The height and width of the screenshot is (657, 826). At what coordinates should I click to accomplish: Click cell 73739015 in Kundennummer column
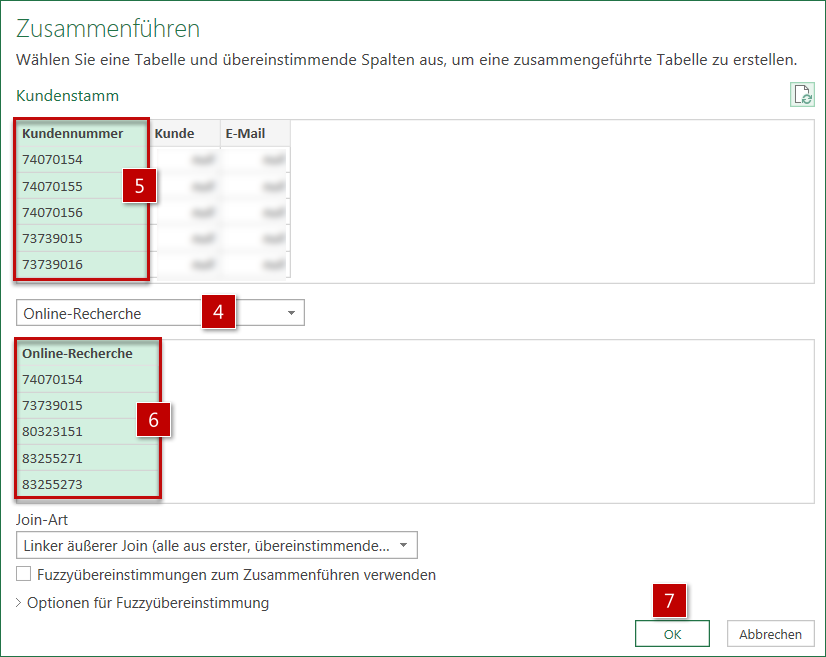(x=82, y=238)
